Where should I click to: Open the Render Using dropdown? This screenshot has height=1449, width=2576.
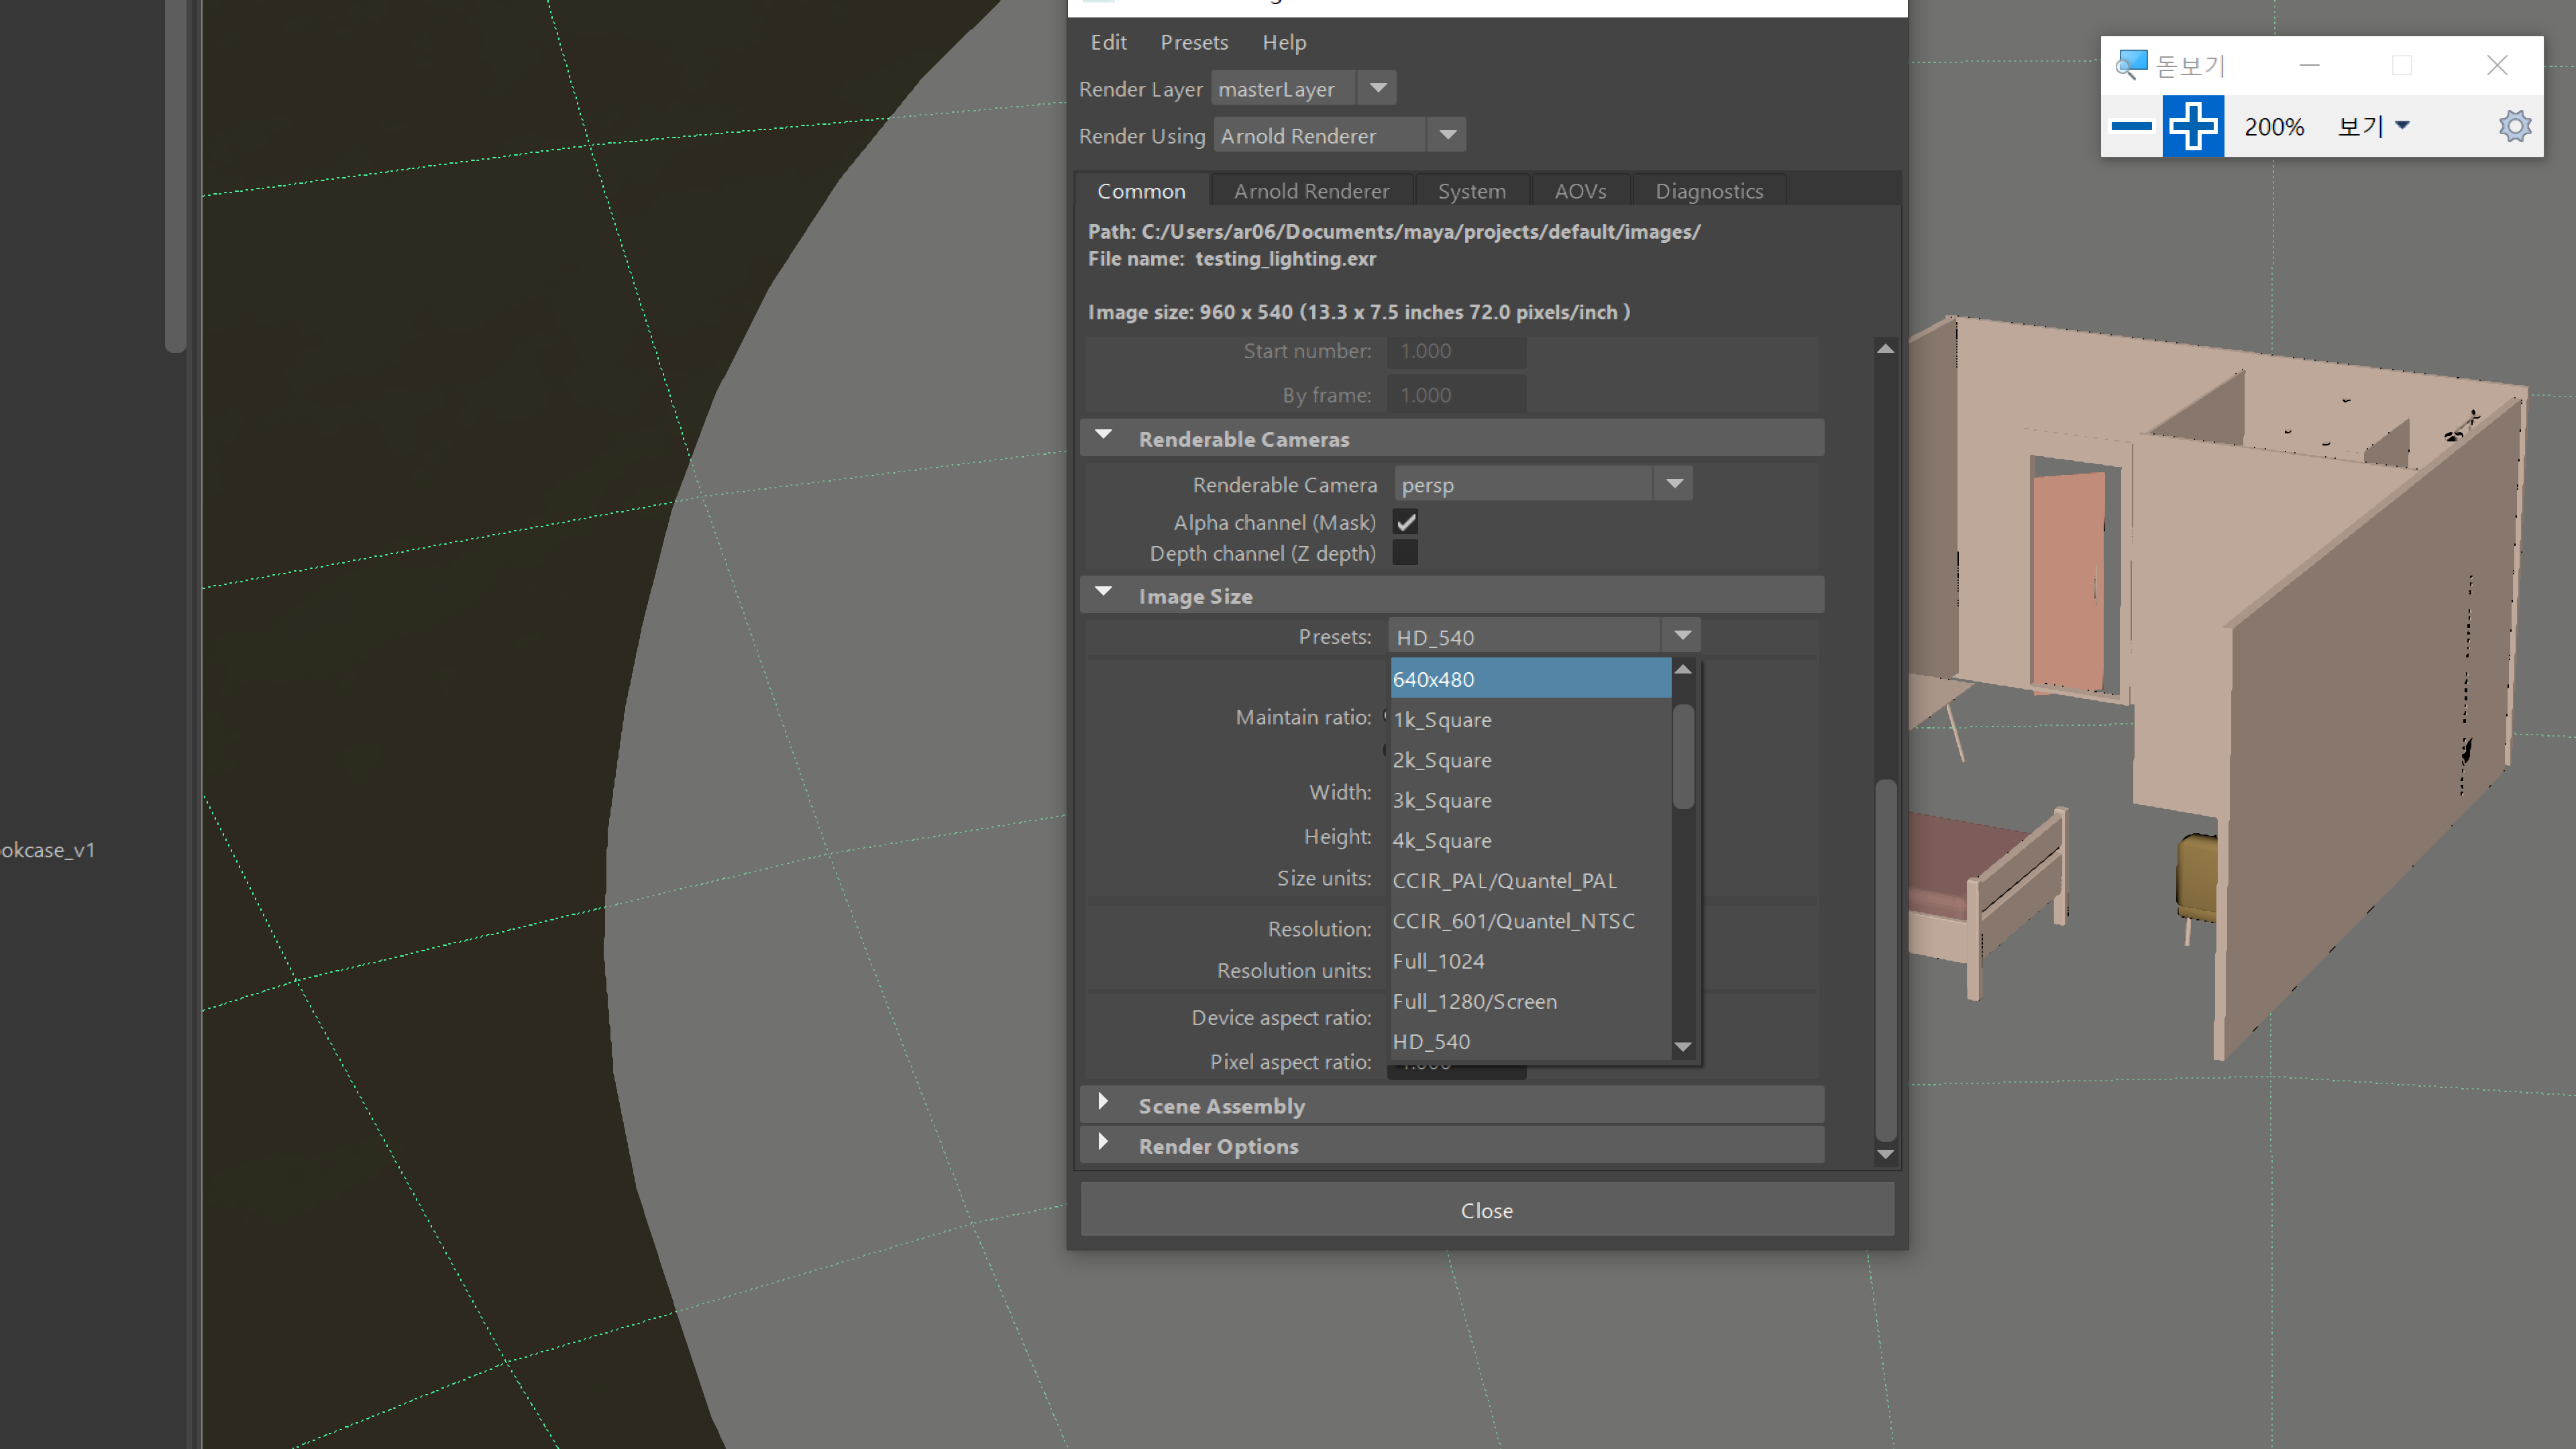pyautogui.click(x=1447, y=134)
